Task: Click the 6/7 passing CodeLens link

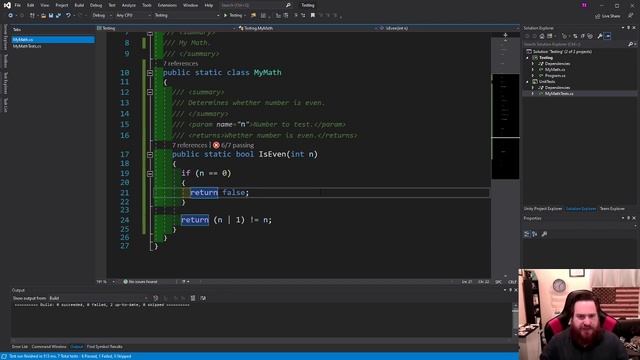Action: click(x=238, y=145)
